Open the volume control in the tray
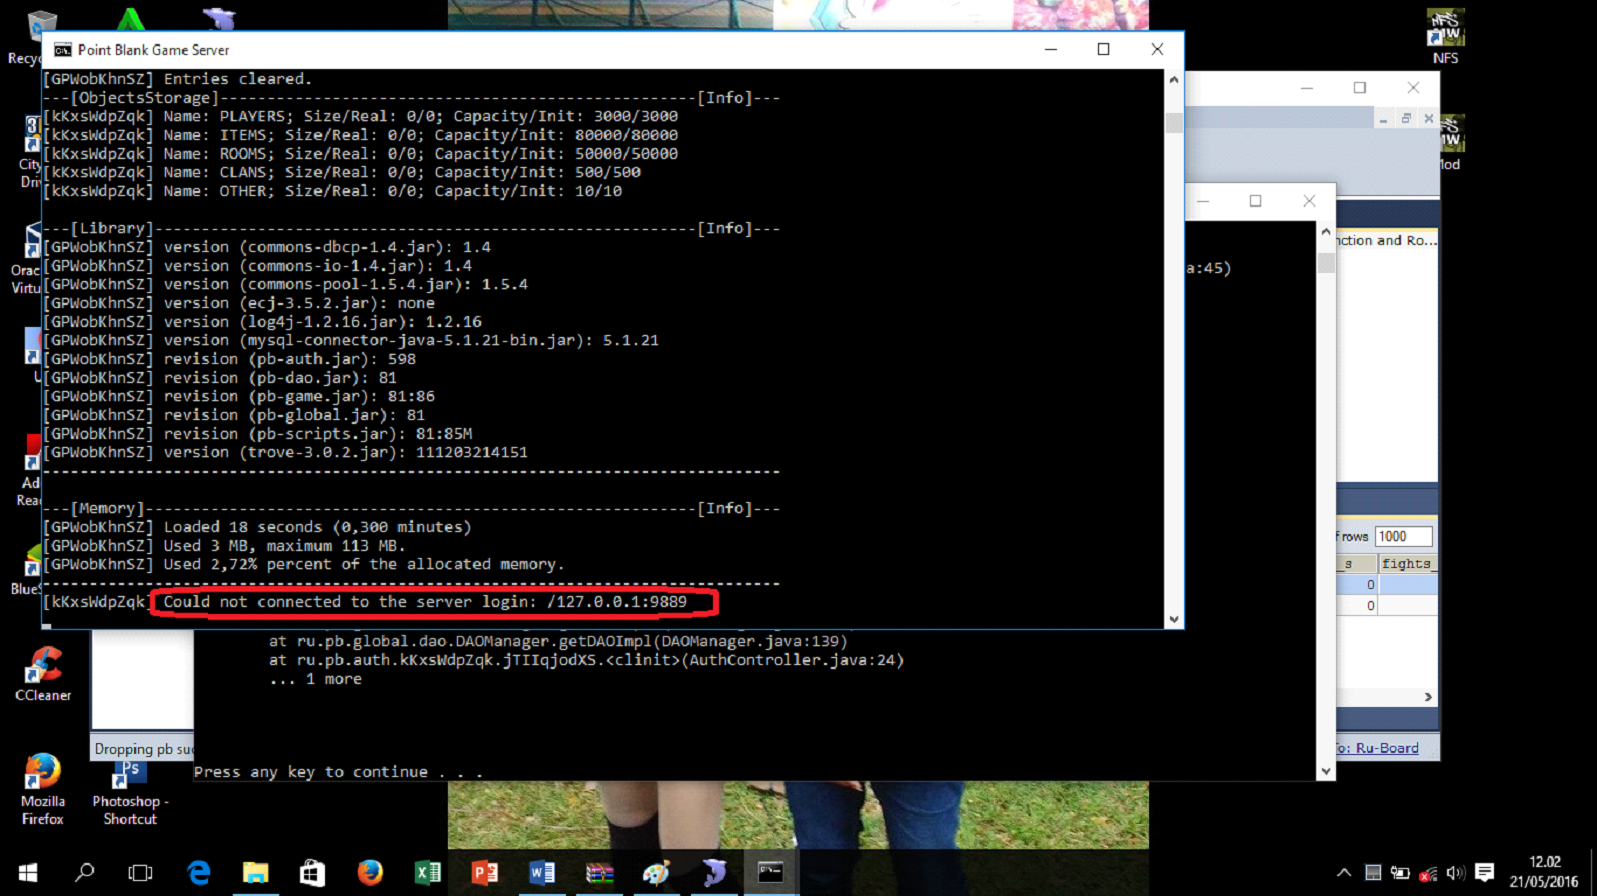Image resolution: width=1597 pixels, height=896 pixels. (1455, 873)
